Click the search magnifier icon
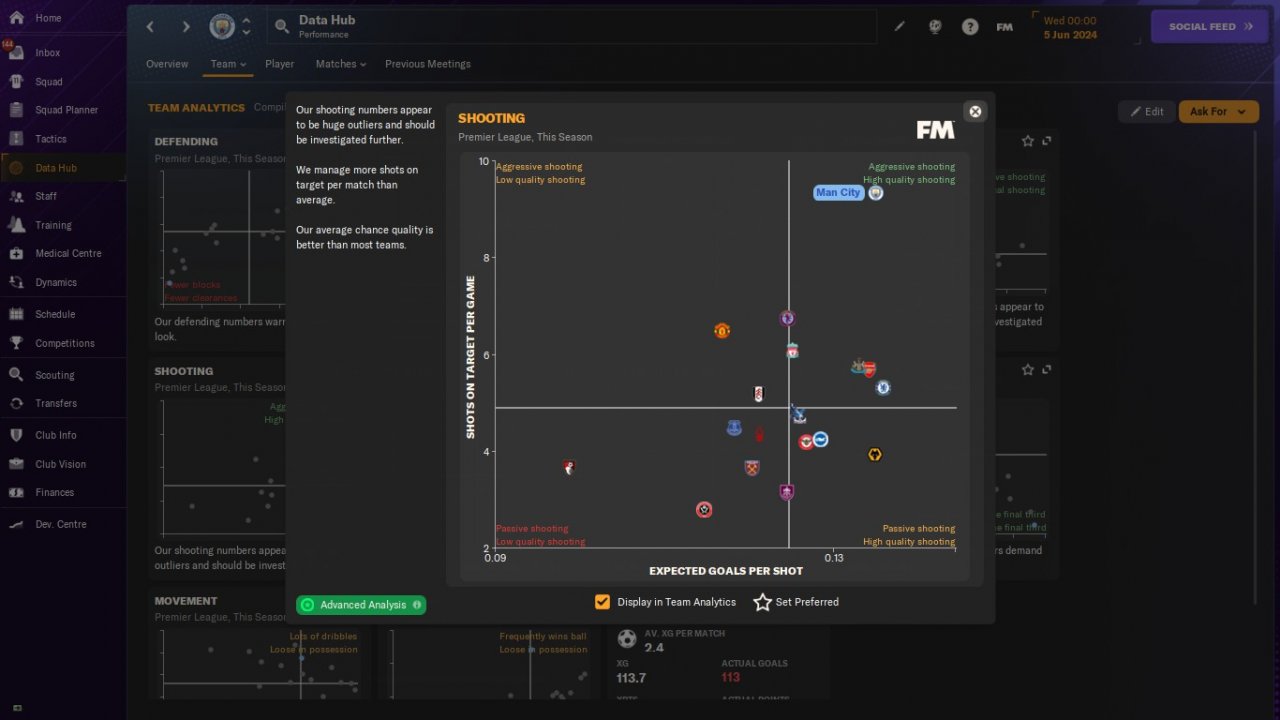The image size is (1280, 720). (282, 27)
